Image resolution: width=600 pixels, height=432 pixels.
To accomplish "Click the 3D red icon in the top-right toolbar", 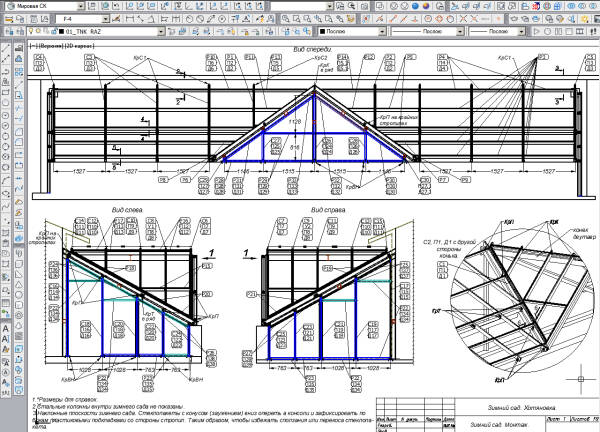I will pos(536,6).
